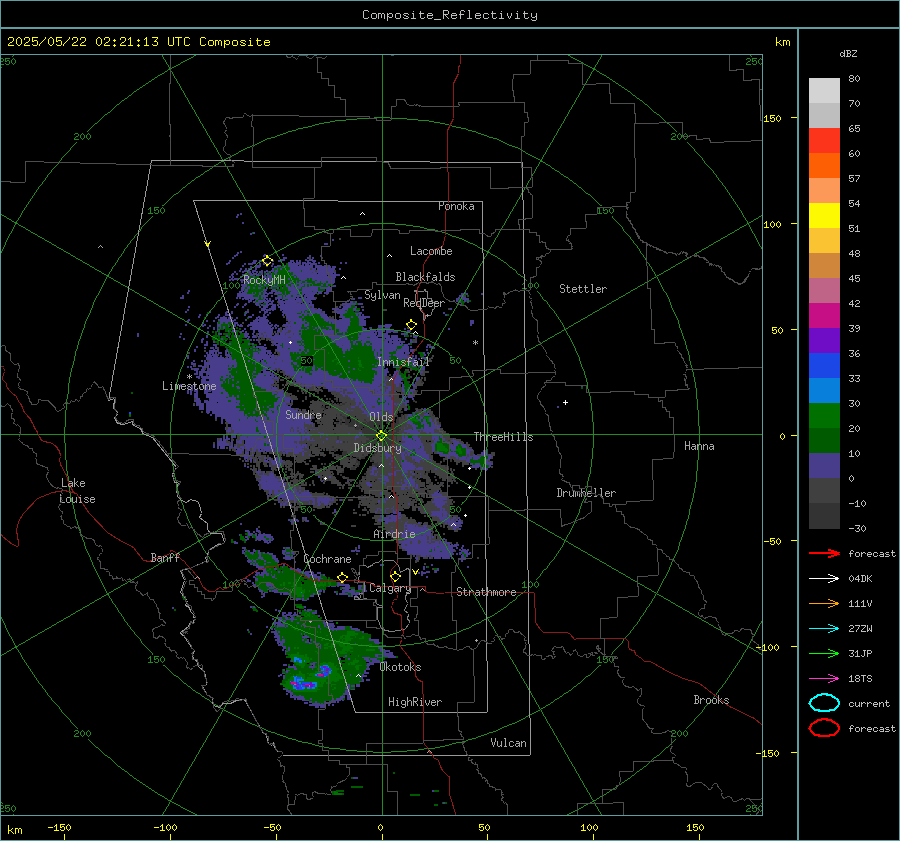Click the cyan 27ZW arrow in legend
This screenshot has width=900, height=841.
tap(824, 629)
